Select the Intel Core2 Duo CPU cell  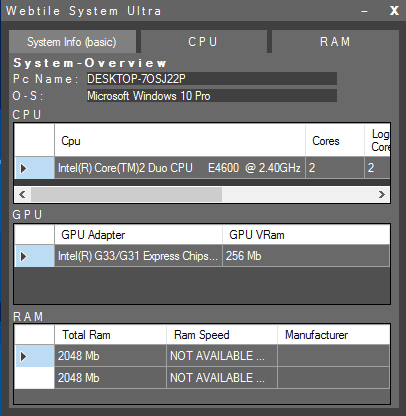[x=180, y=168]
